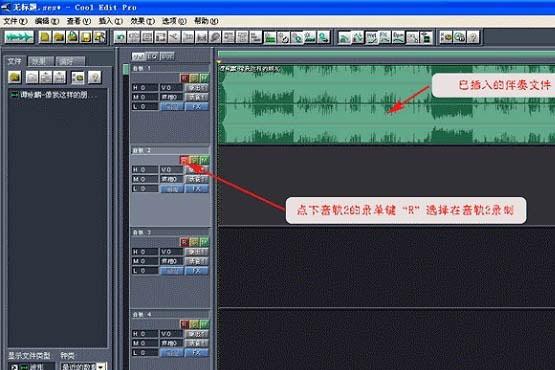555x370 pixels.
Task: Click track 1 volume V 0 field
Action: click(x=172, y=87)
